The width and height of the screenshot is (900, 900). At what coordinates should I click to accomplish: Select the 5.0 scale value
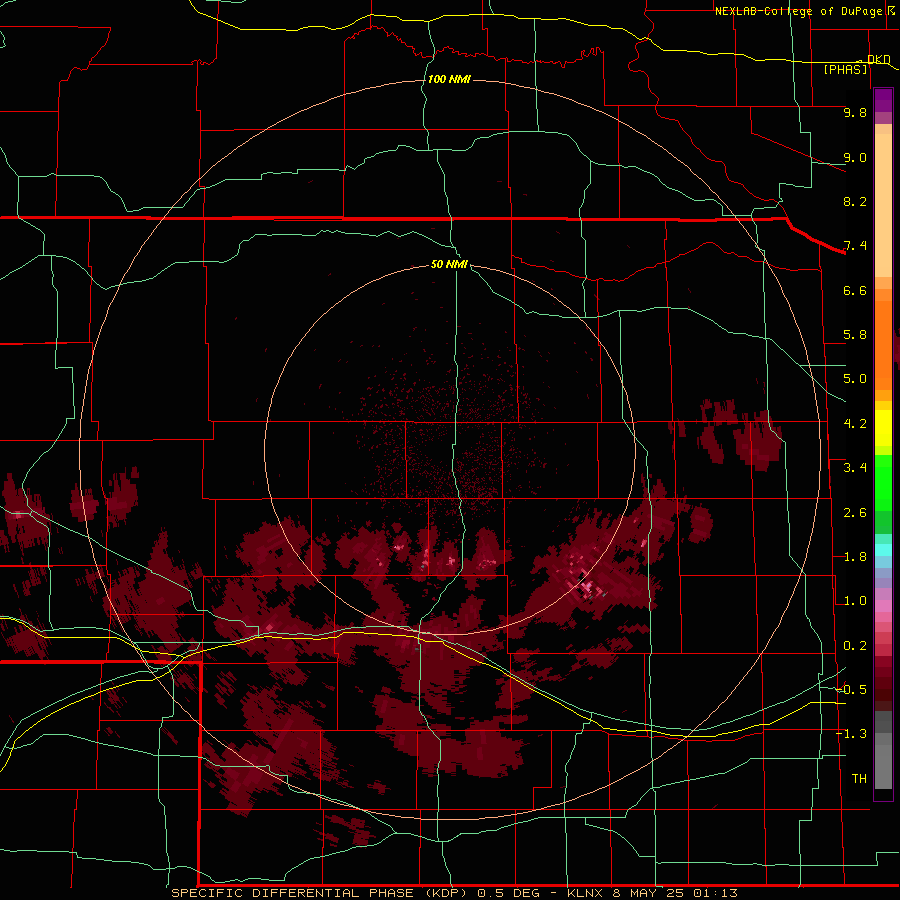(x=855, y=379)
